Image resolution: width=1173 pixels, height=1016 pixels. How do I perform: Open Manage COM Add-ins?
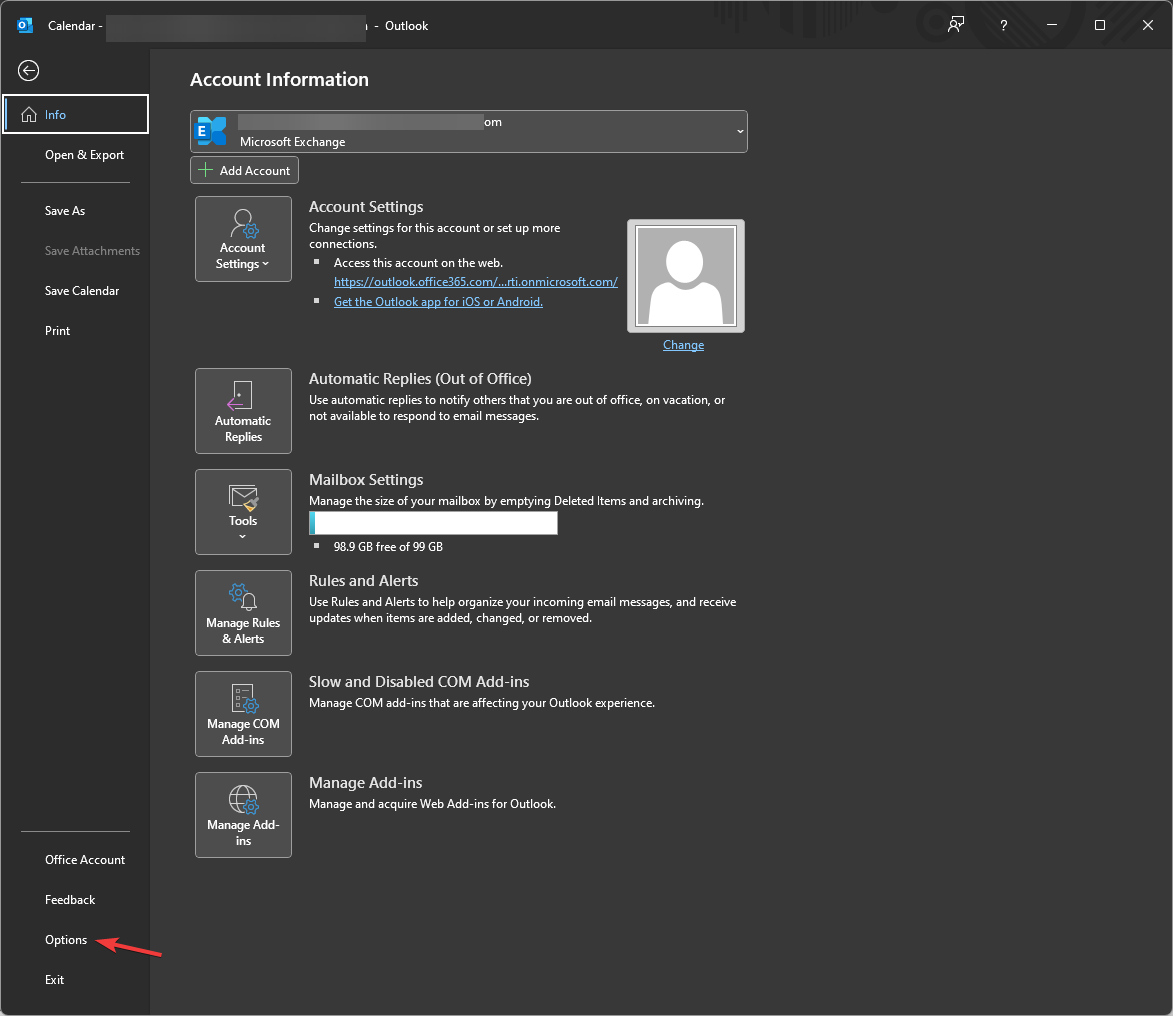pyautogui.click(x=243, y=714)
